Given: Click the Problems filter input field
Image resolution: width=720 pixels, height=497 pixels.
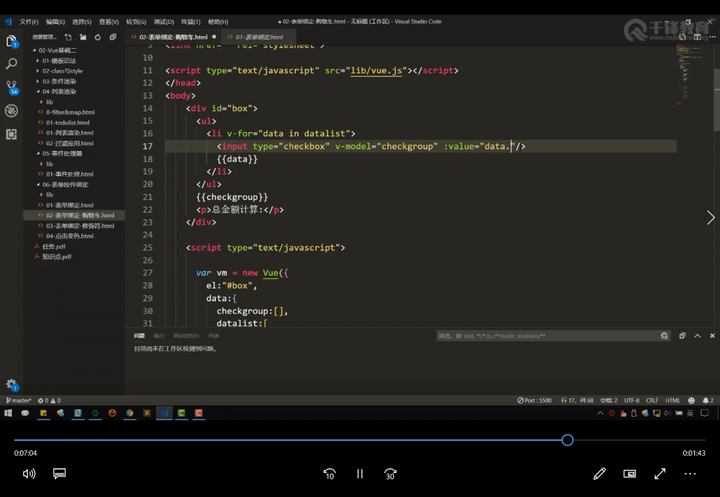Looking at the screenshot, I should pos(547,336).
